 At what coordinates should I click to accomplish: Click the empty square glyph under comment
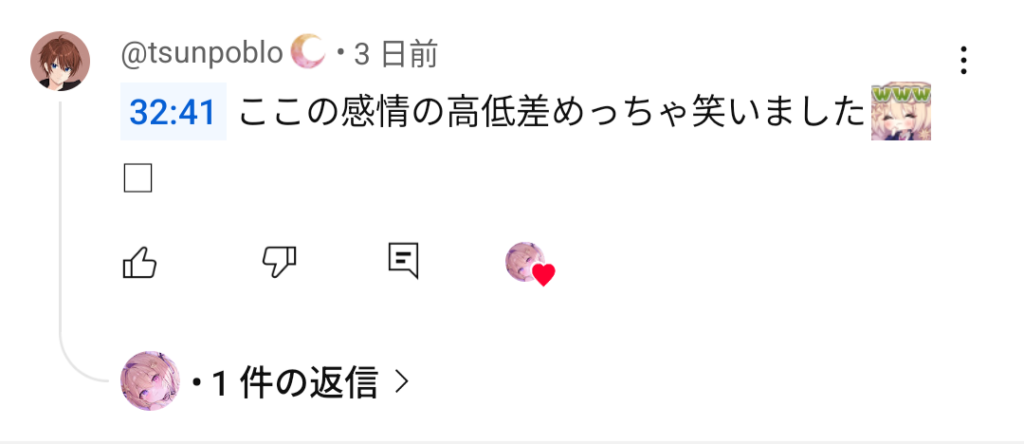(138, 178)
